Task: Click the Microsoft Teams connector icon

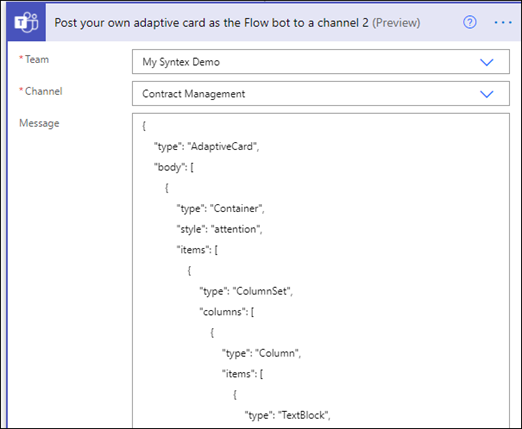Action: [26, 22]
